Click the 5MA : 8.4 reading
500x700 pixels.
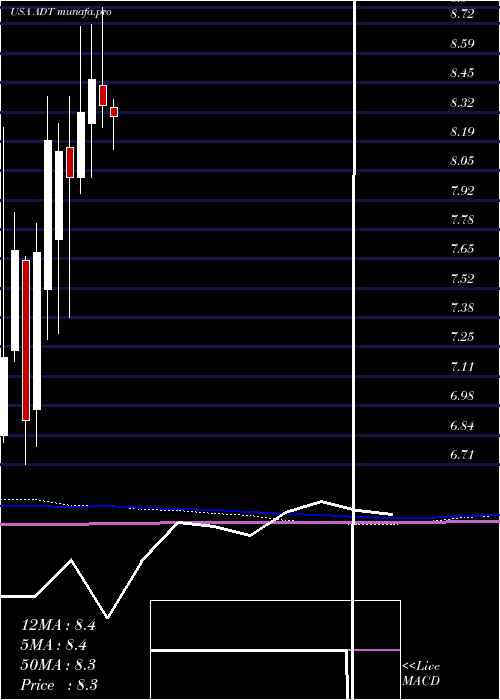click(x=54, y=645)
